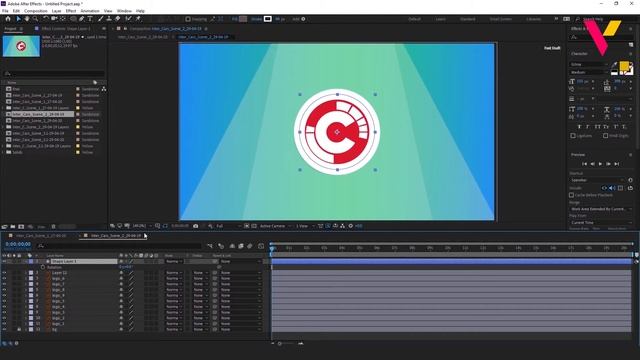Select the Puppet Pin tool
640x360 pixels.
[x=138, y=19]
